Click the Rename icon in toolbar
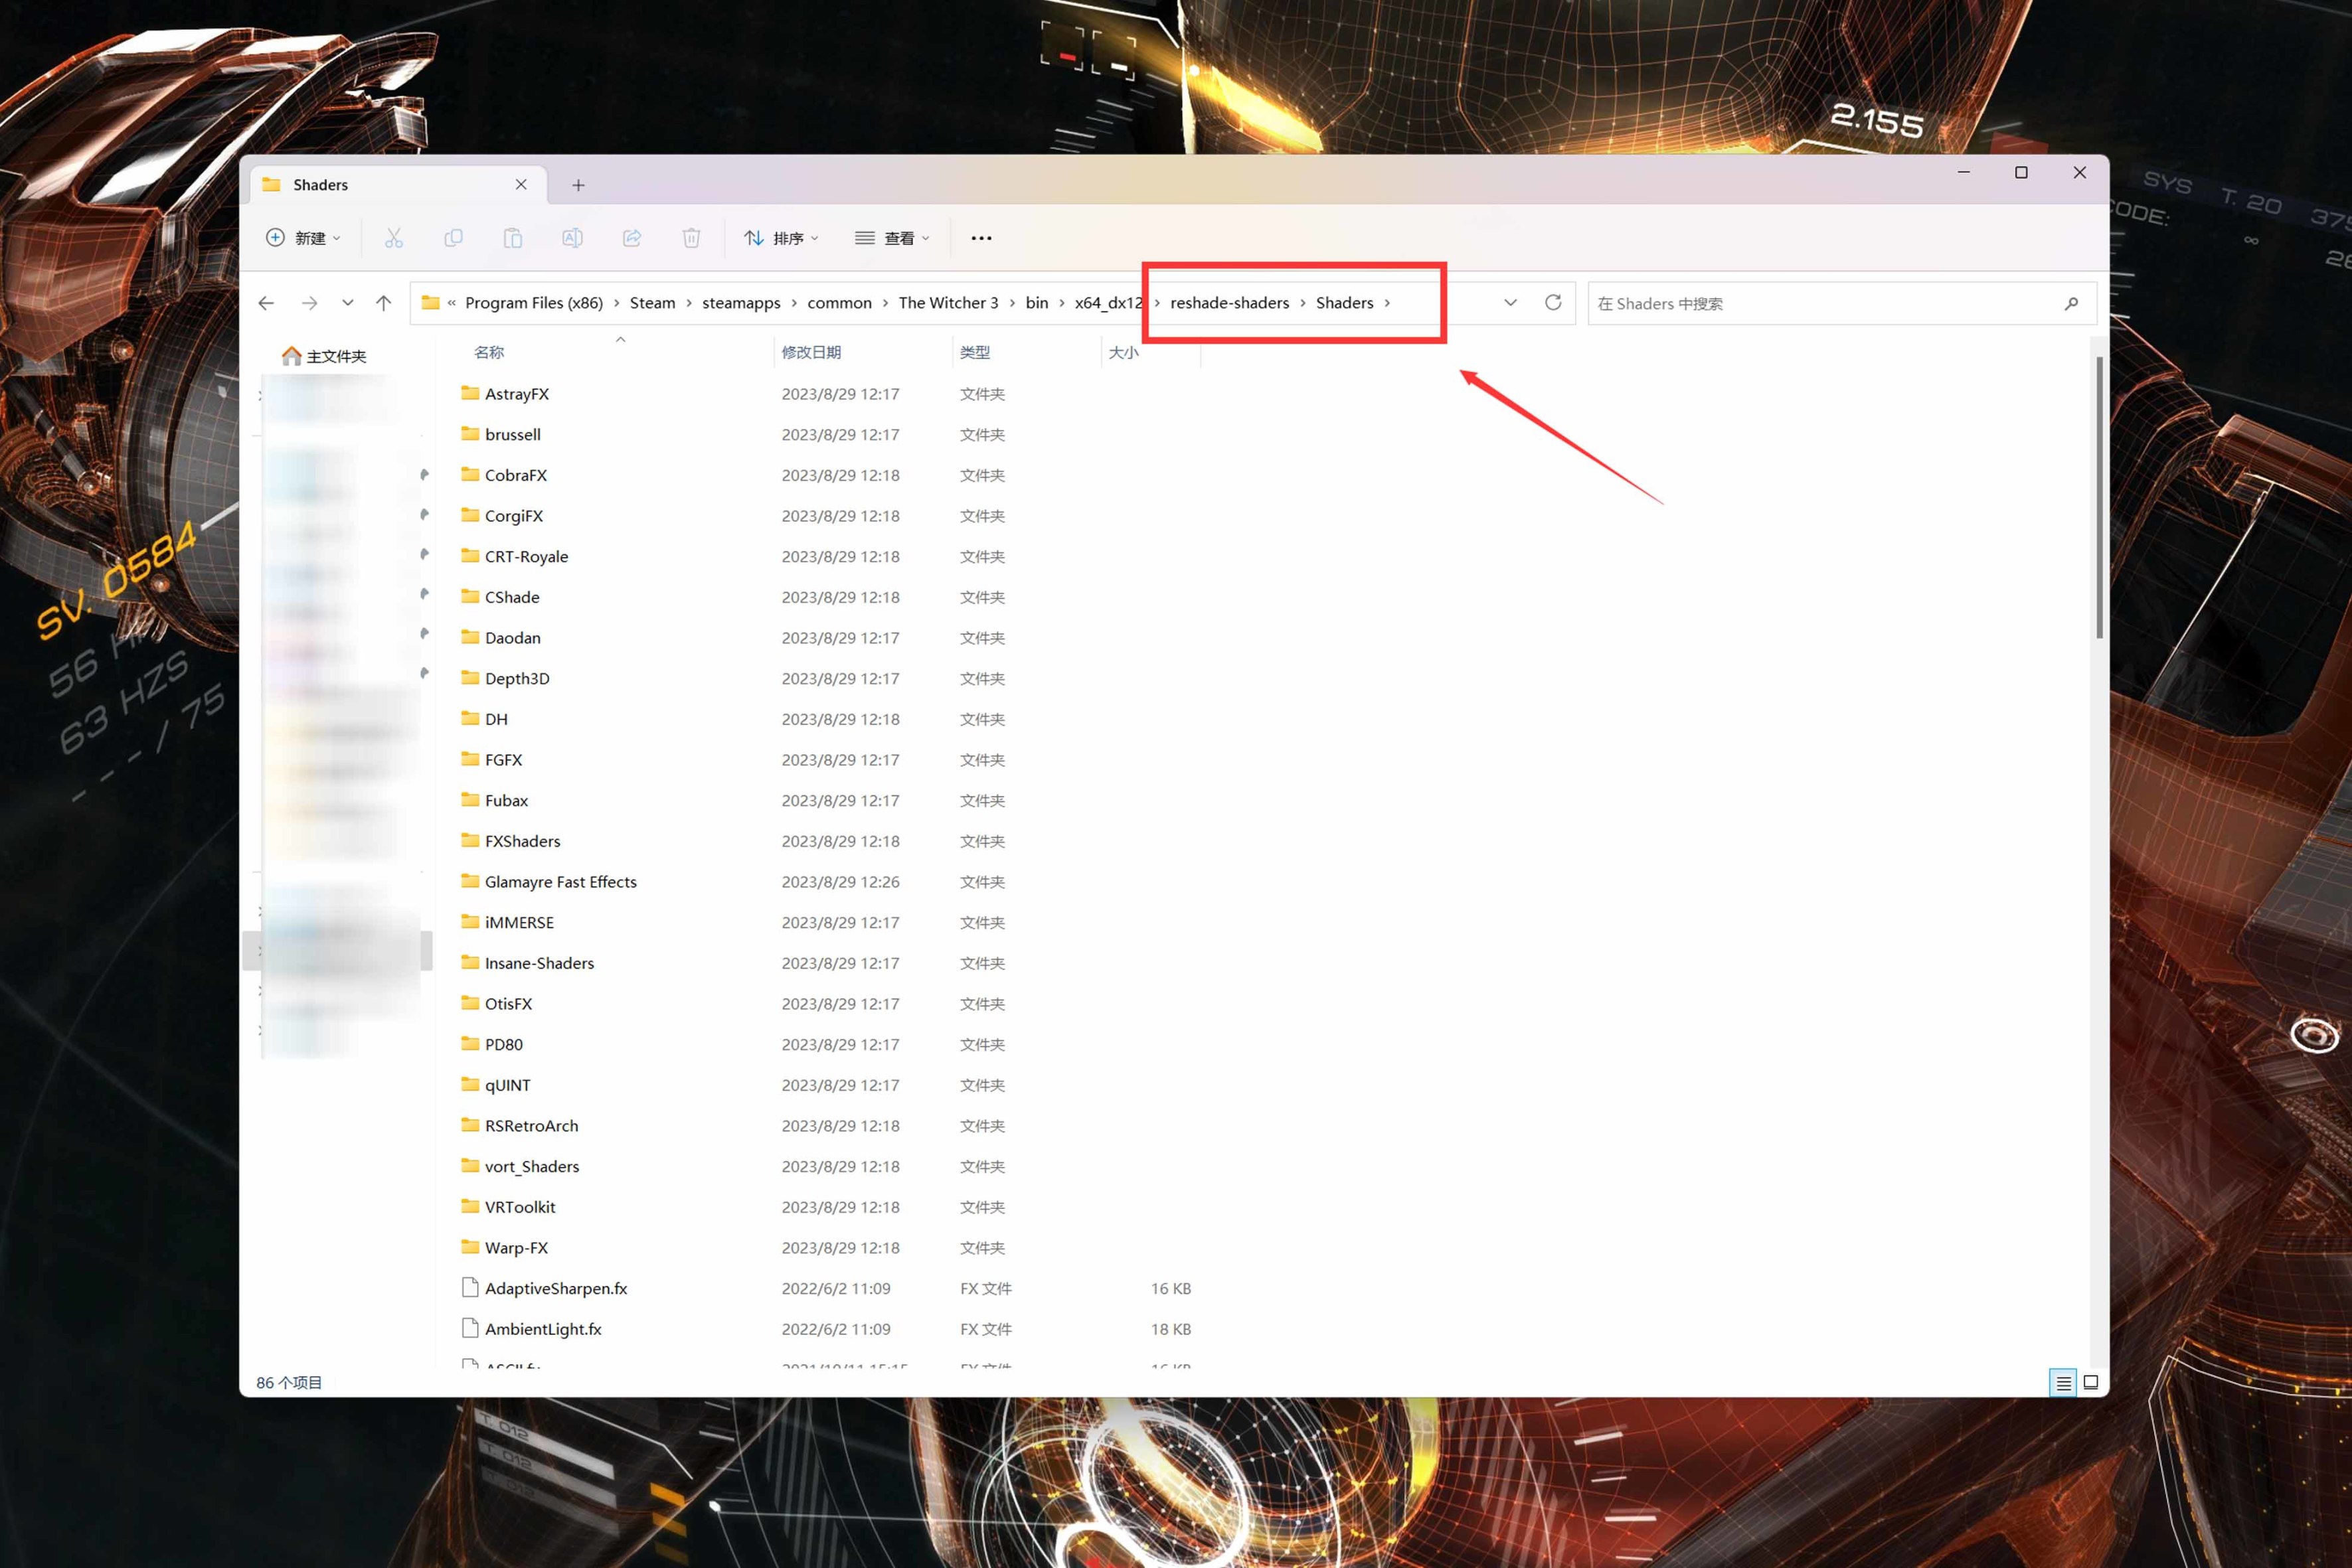This screenshot has height=1568, width=2352. [x=572, y=238]
